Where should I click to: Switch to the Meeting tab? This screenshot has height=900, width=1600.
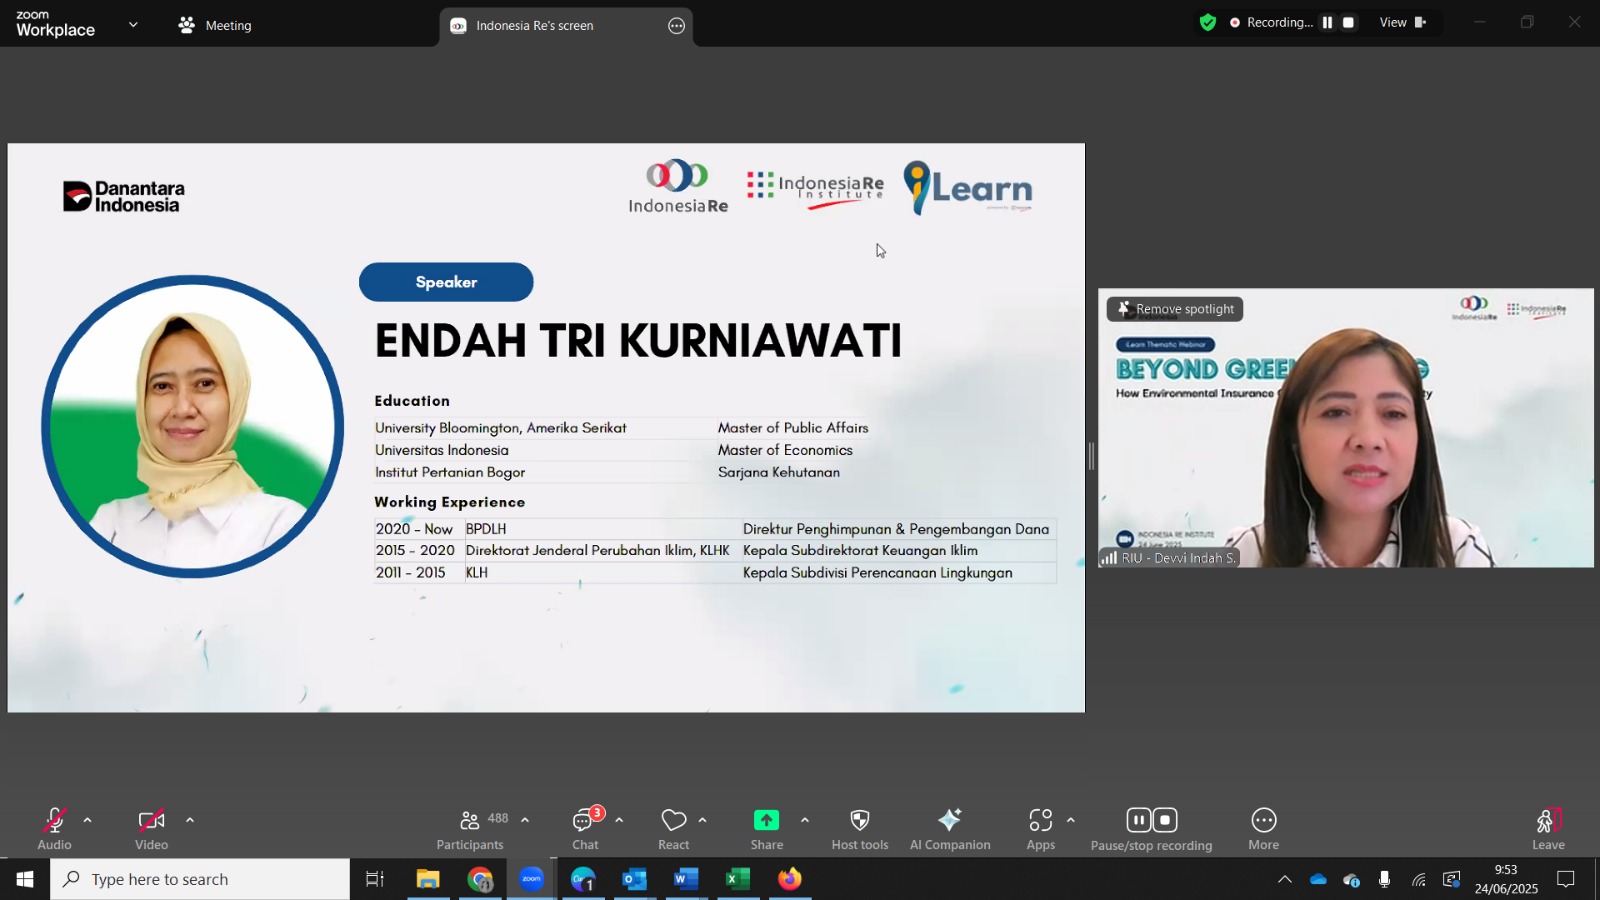point(215,26)
